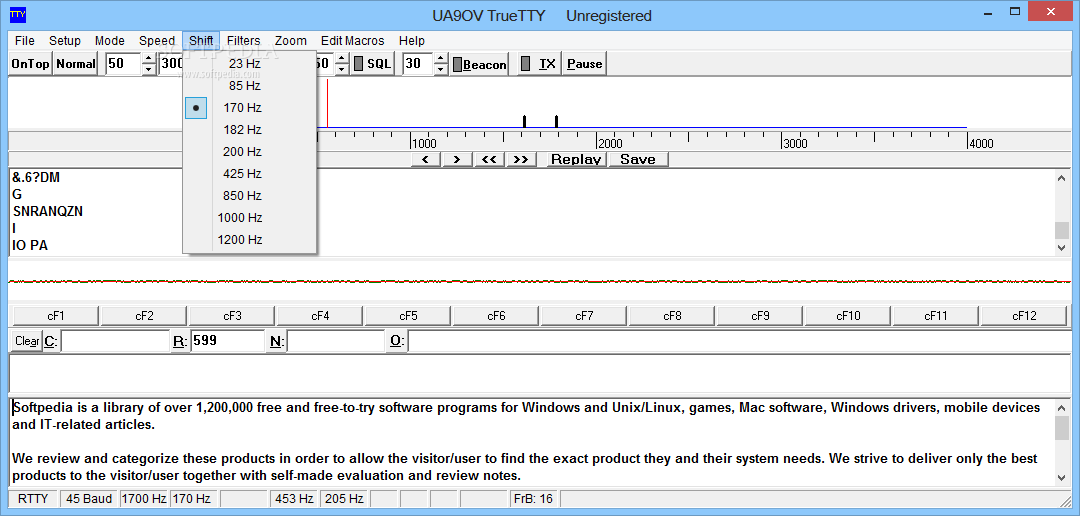Click the up arrow left of SQL
This screenshot has height=516, width=1080.
[x=342, y=59]
